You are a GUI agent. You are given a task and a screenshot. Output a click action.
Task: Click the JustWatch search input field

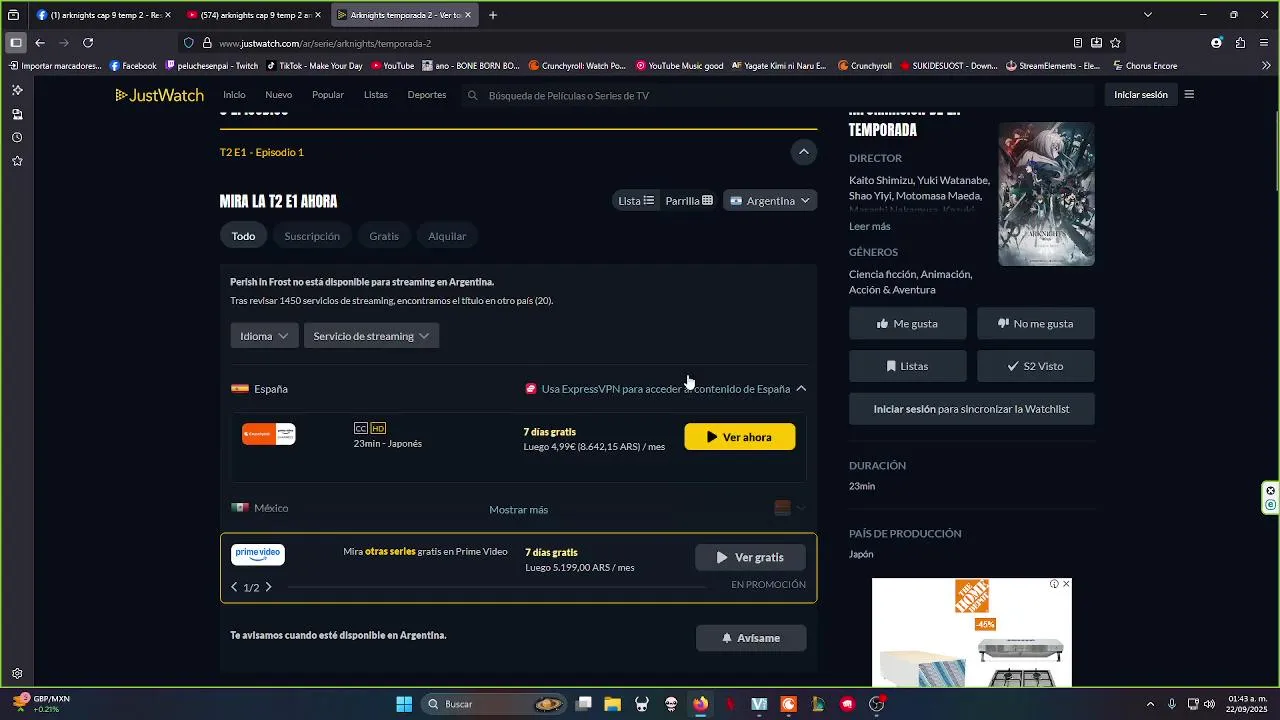[780, 95]
